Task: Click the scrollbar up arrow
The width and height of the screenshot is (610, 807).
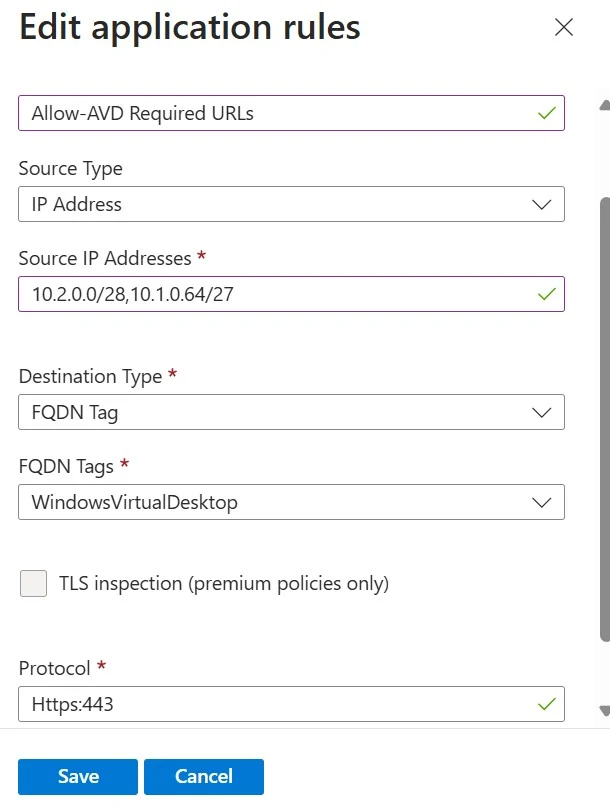Action: 603,105
